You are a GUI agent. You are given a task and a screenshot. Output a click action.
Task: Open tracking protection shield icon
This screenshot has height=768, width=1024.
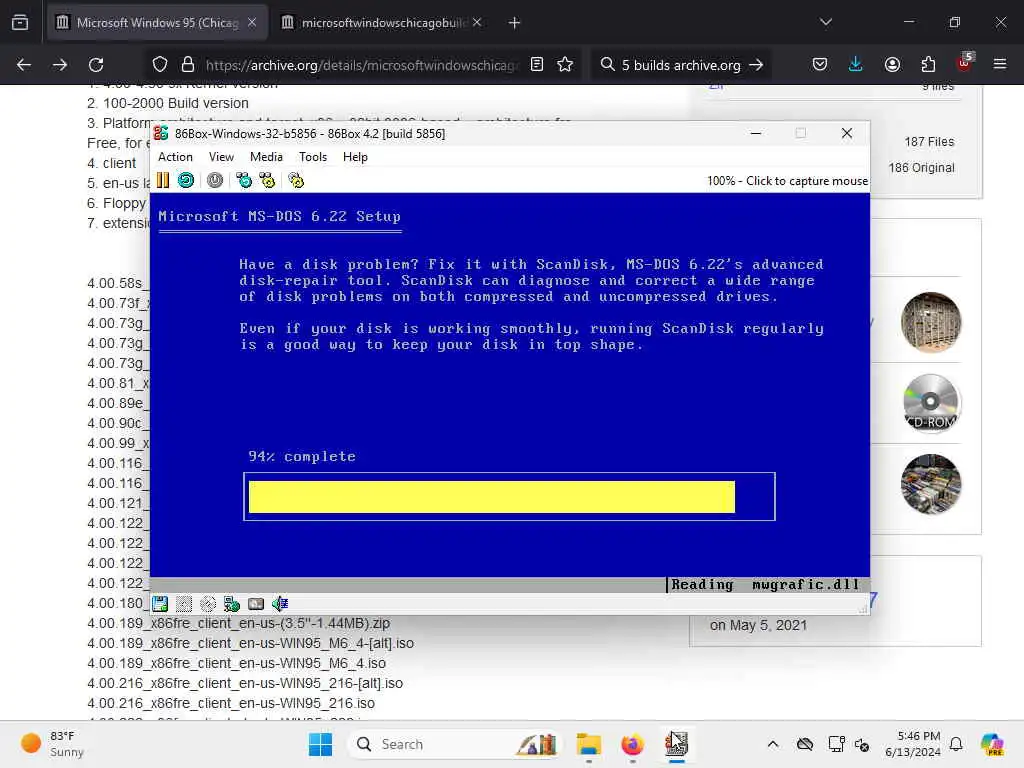point(160,65)
